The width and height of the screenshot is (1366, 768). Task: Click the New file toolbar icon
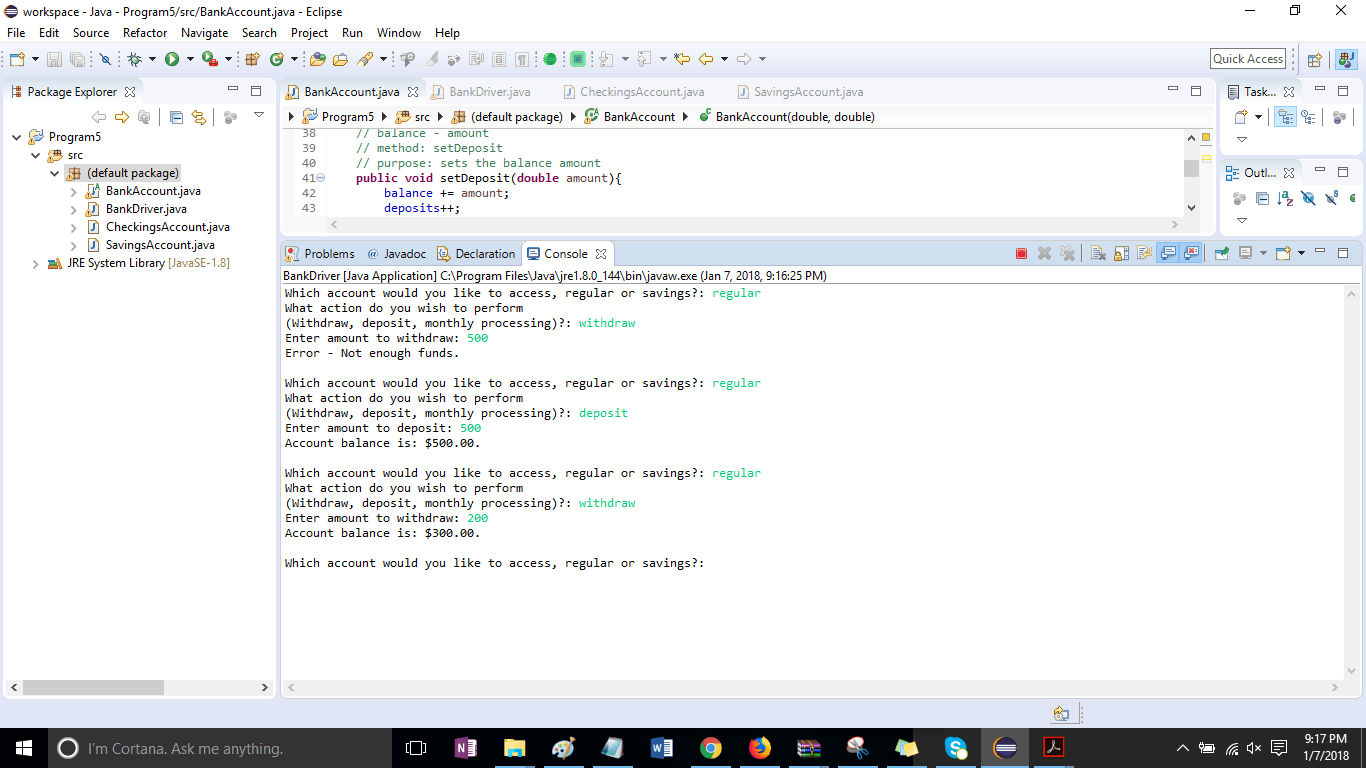pos(17,60)
